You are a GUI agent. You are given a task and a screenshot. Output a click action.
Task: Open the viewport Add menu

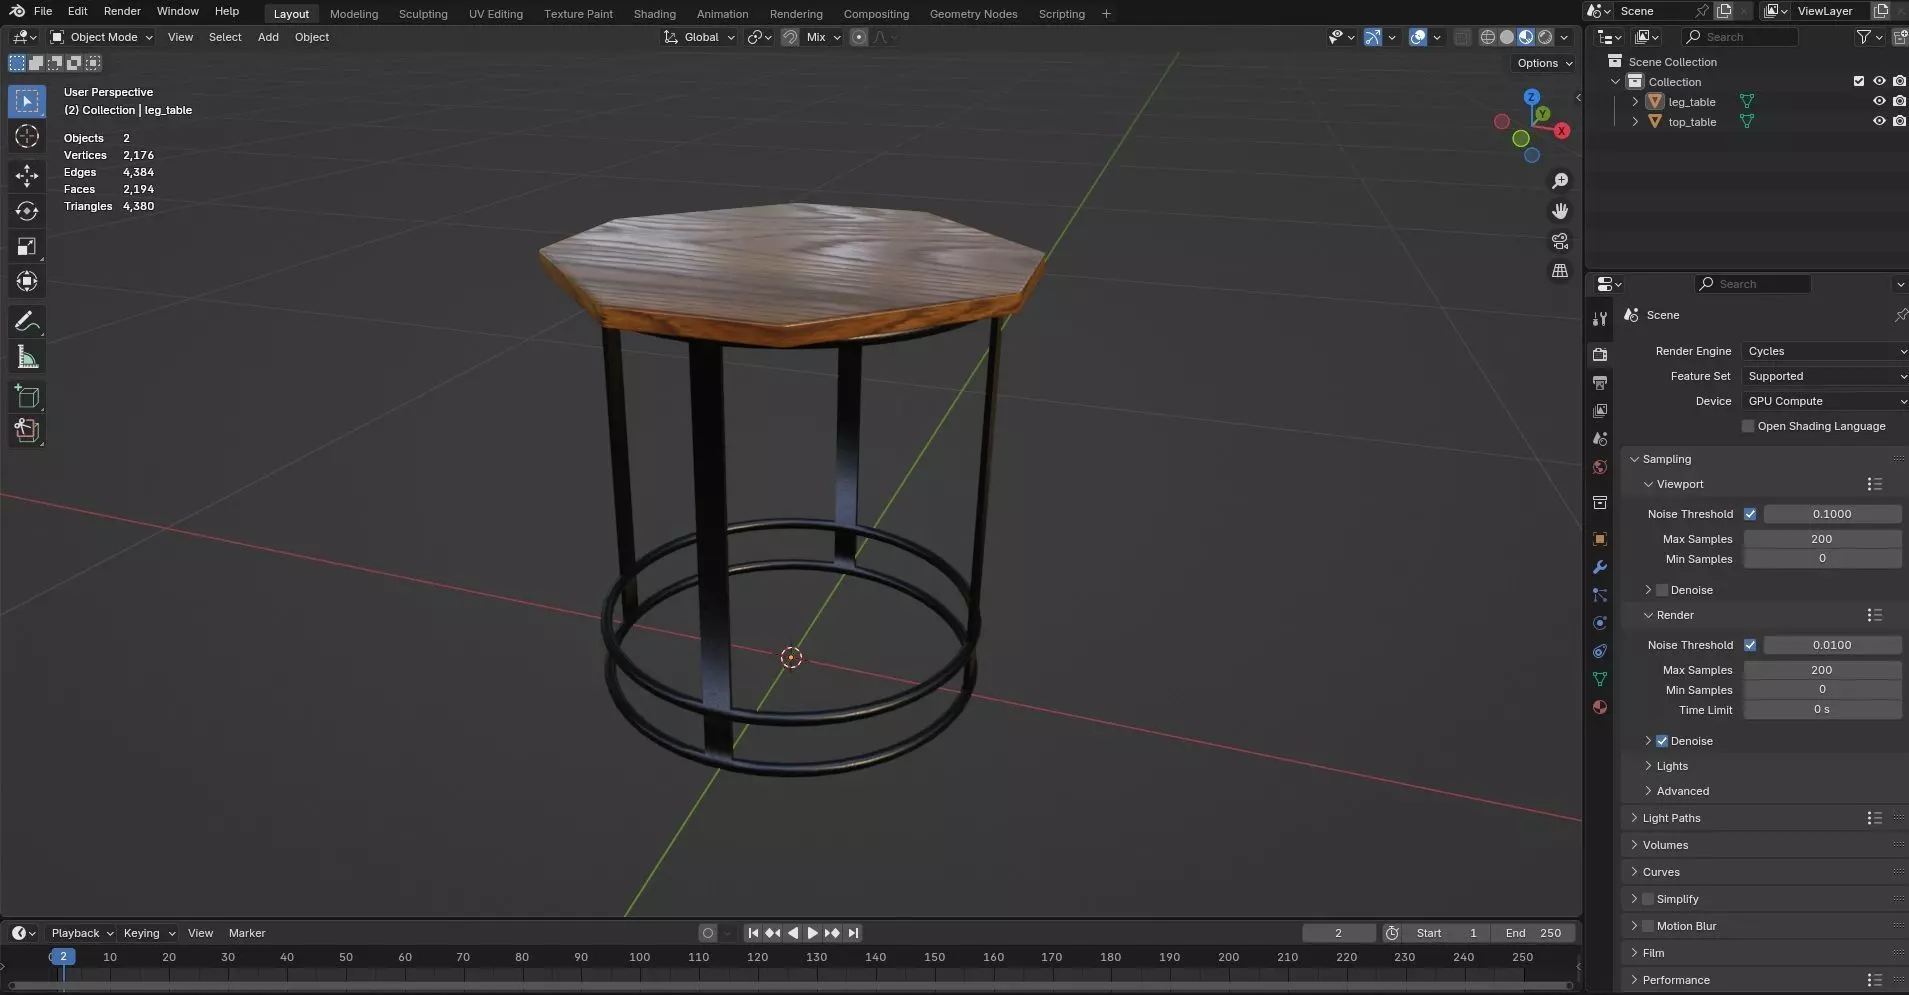[x=268, y=37]
